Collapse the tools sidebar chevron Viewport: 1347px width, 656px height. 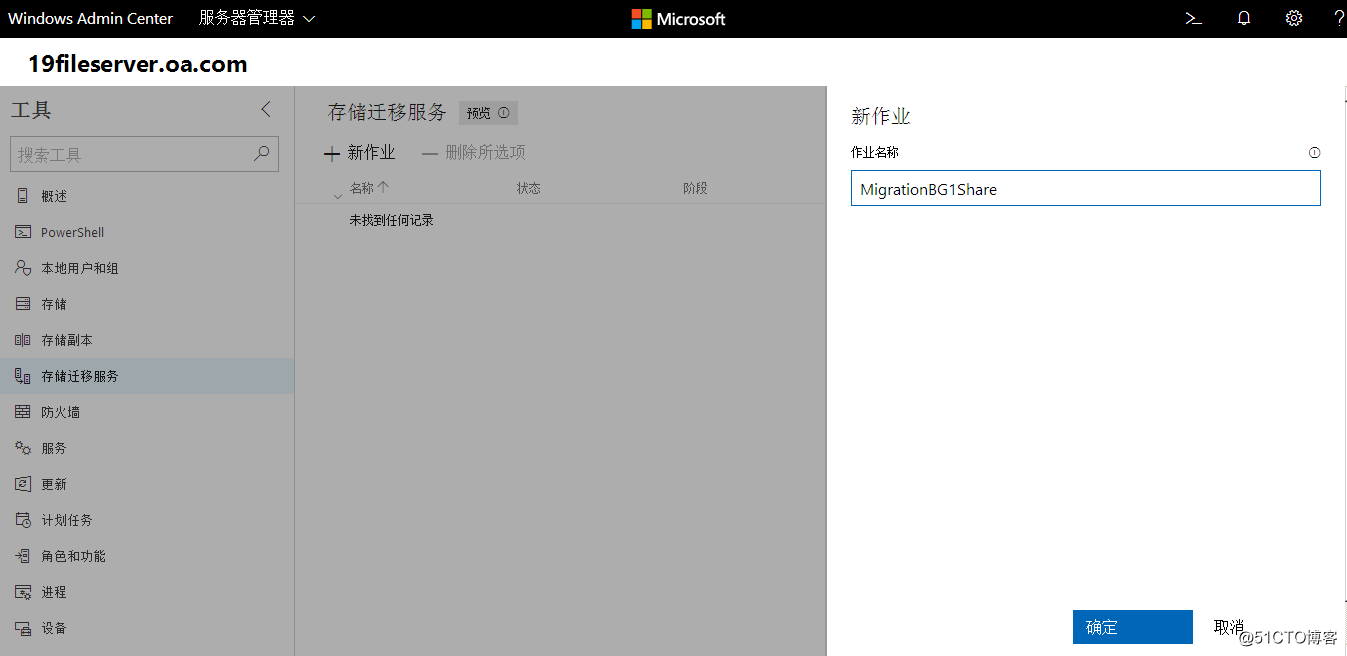(266, 110)
